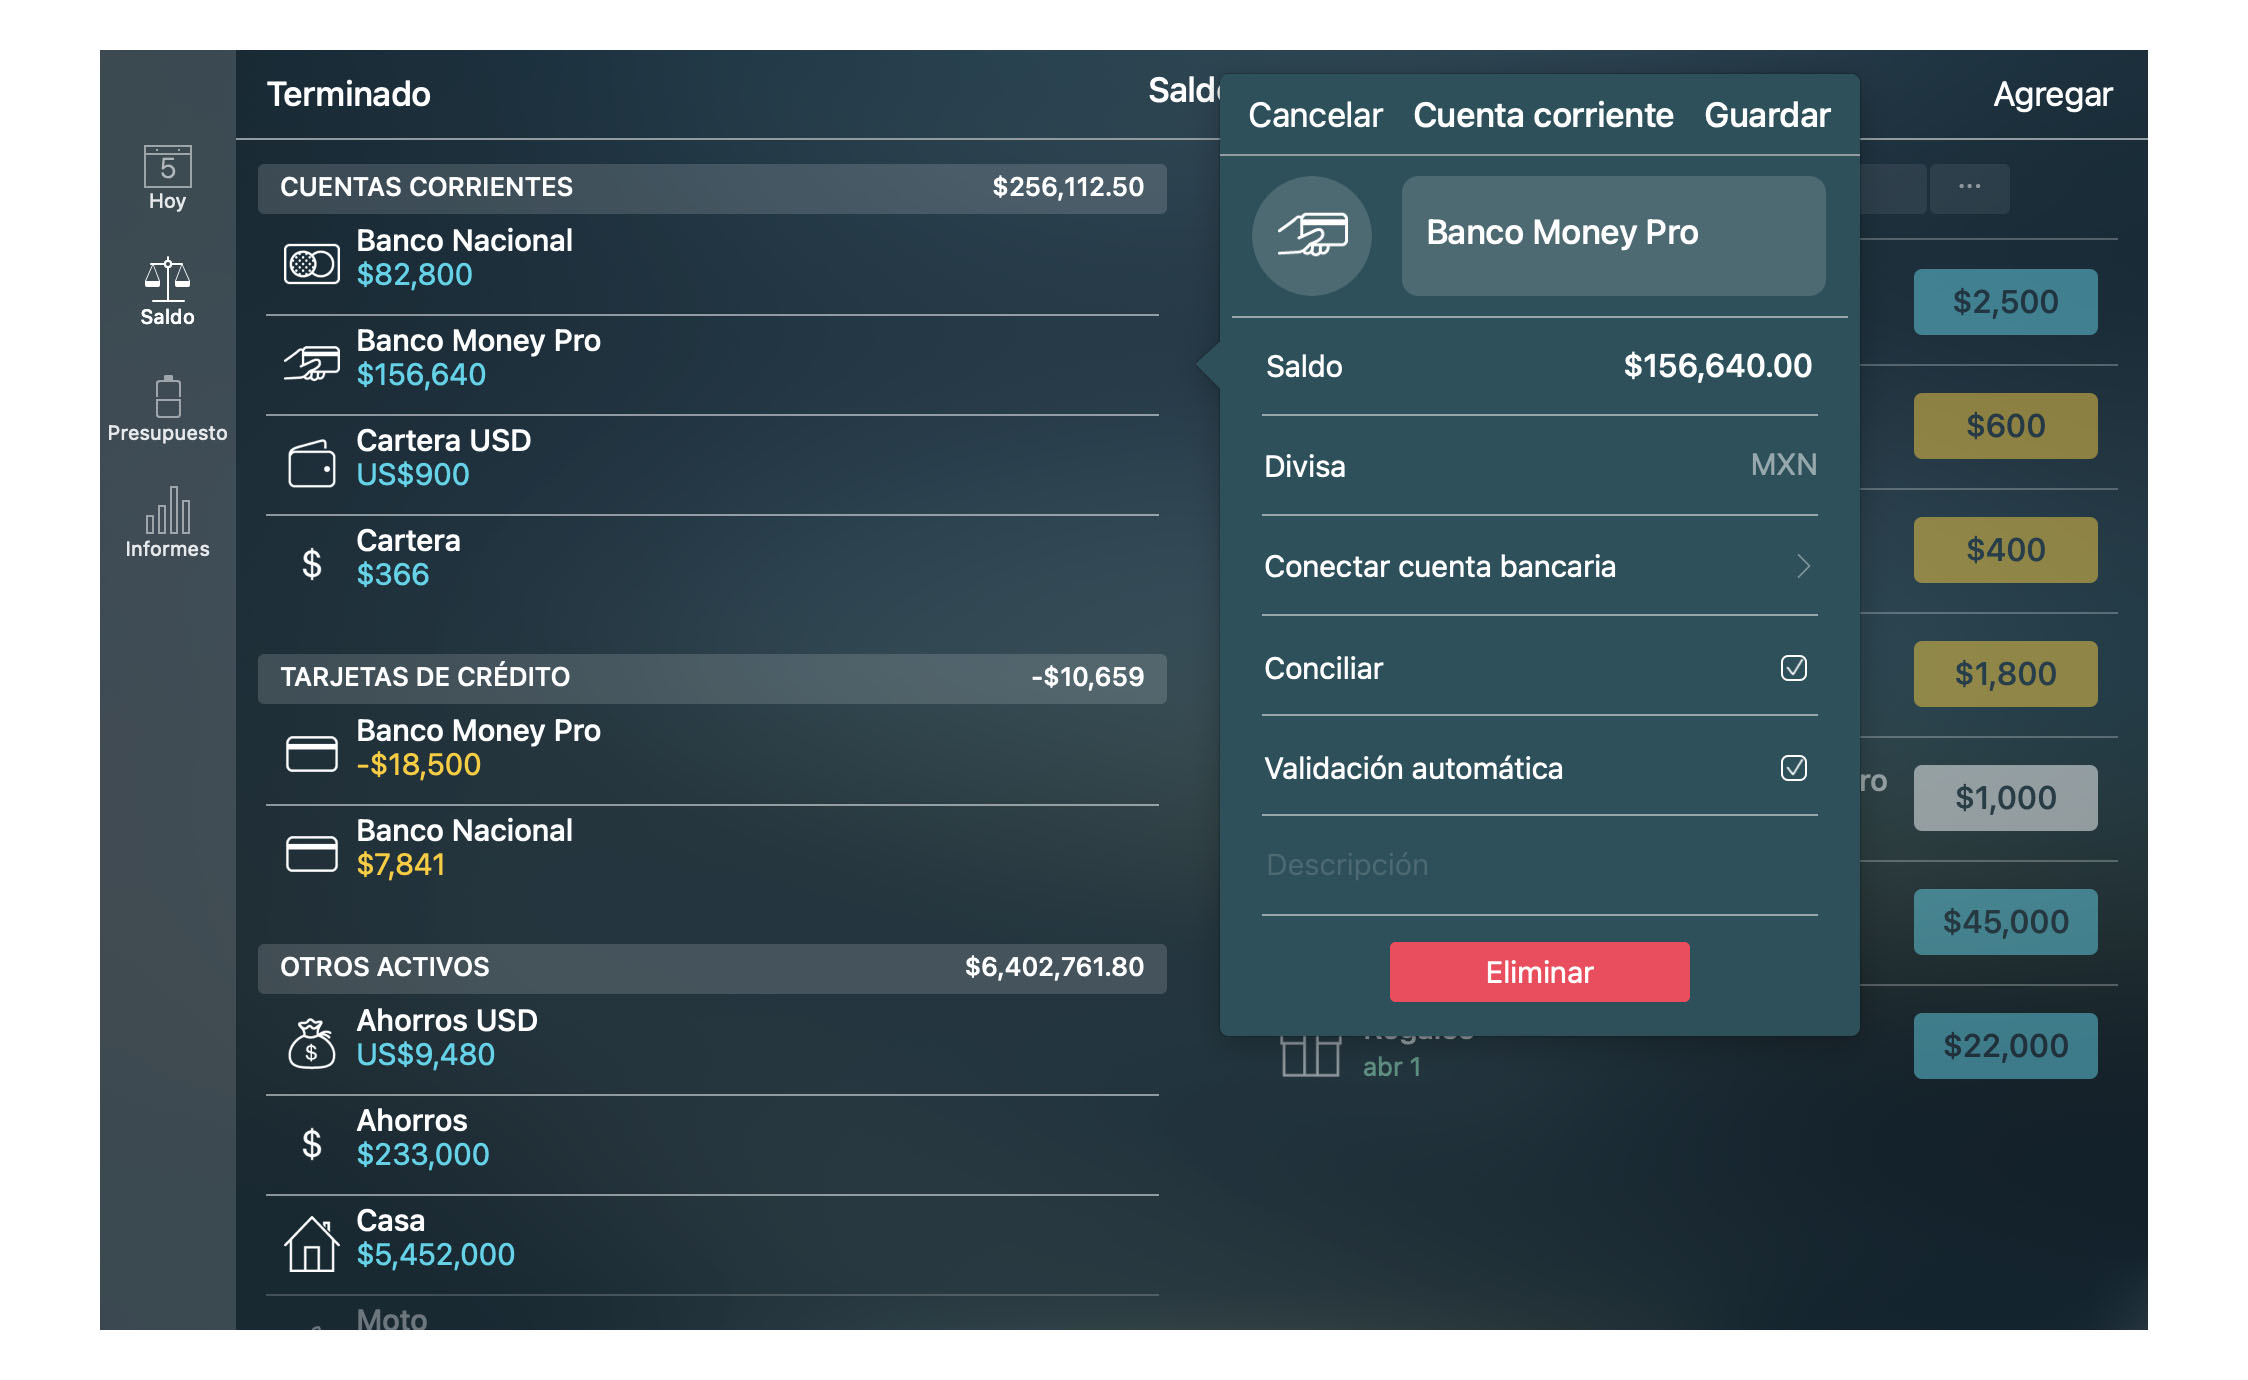Screen dimensions: 2248x1380
Task: Expand Conectar cuenta bancaria
Action: [x=1537, y=567]
